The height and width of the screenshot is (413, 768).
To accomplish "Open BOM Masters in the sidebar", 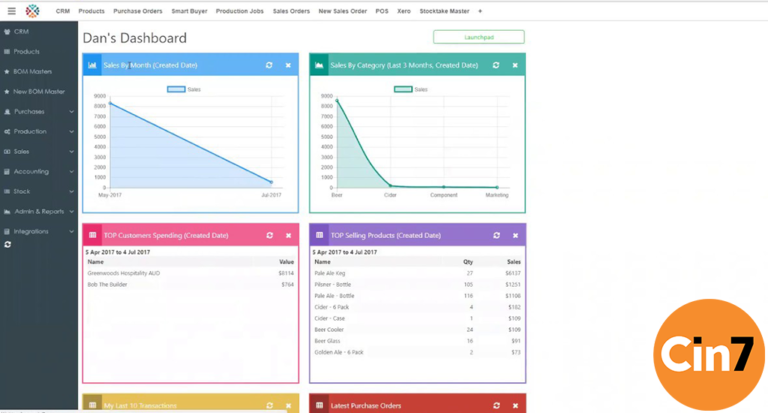I will click(32, 71).
